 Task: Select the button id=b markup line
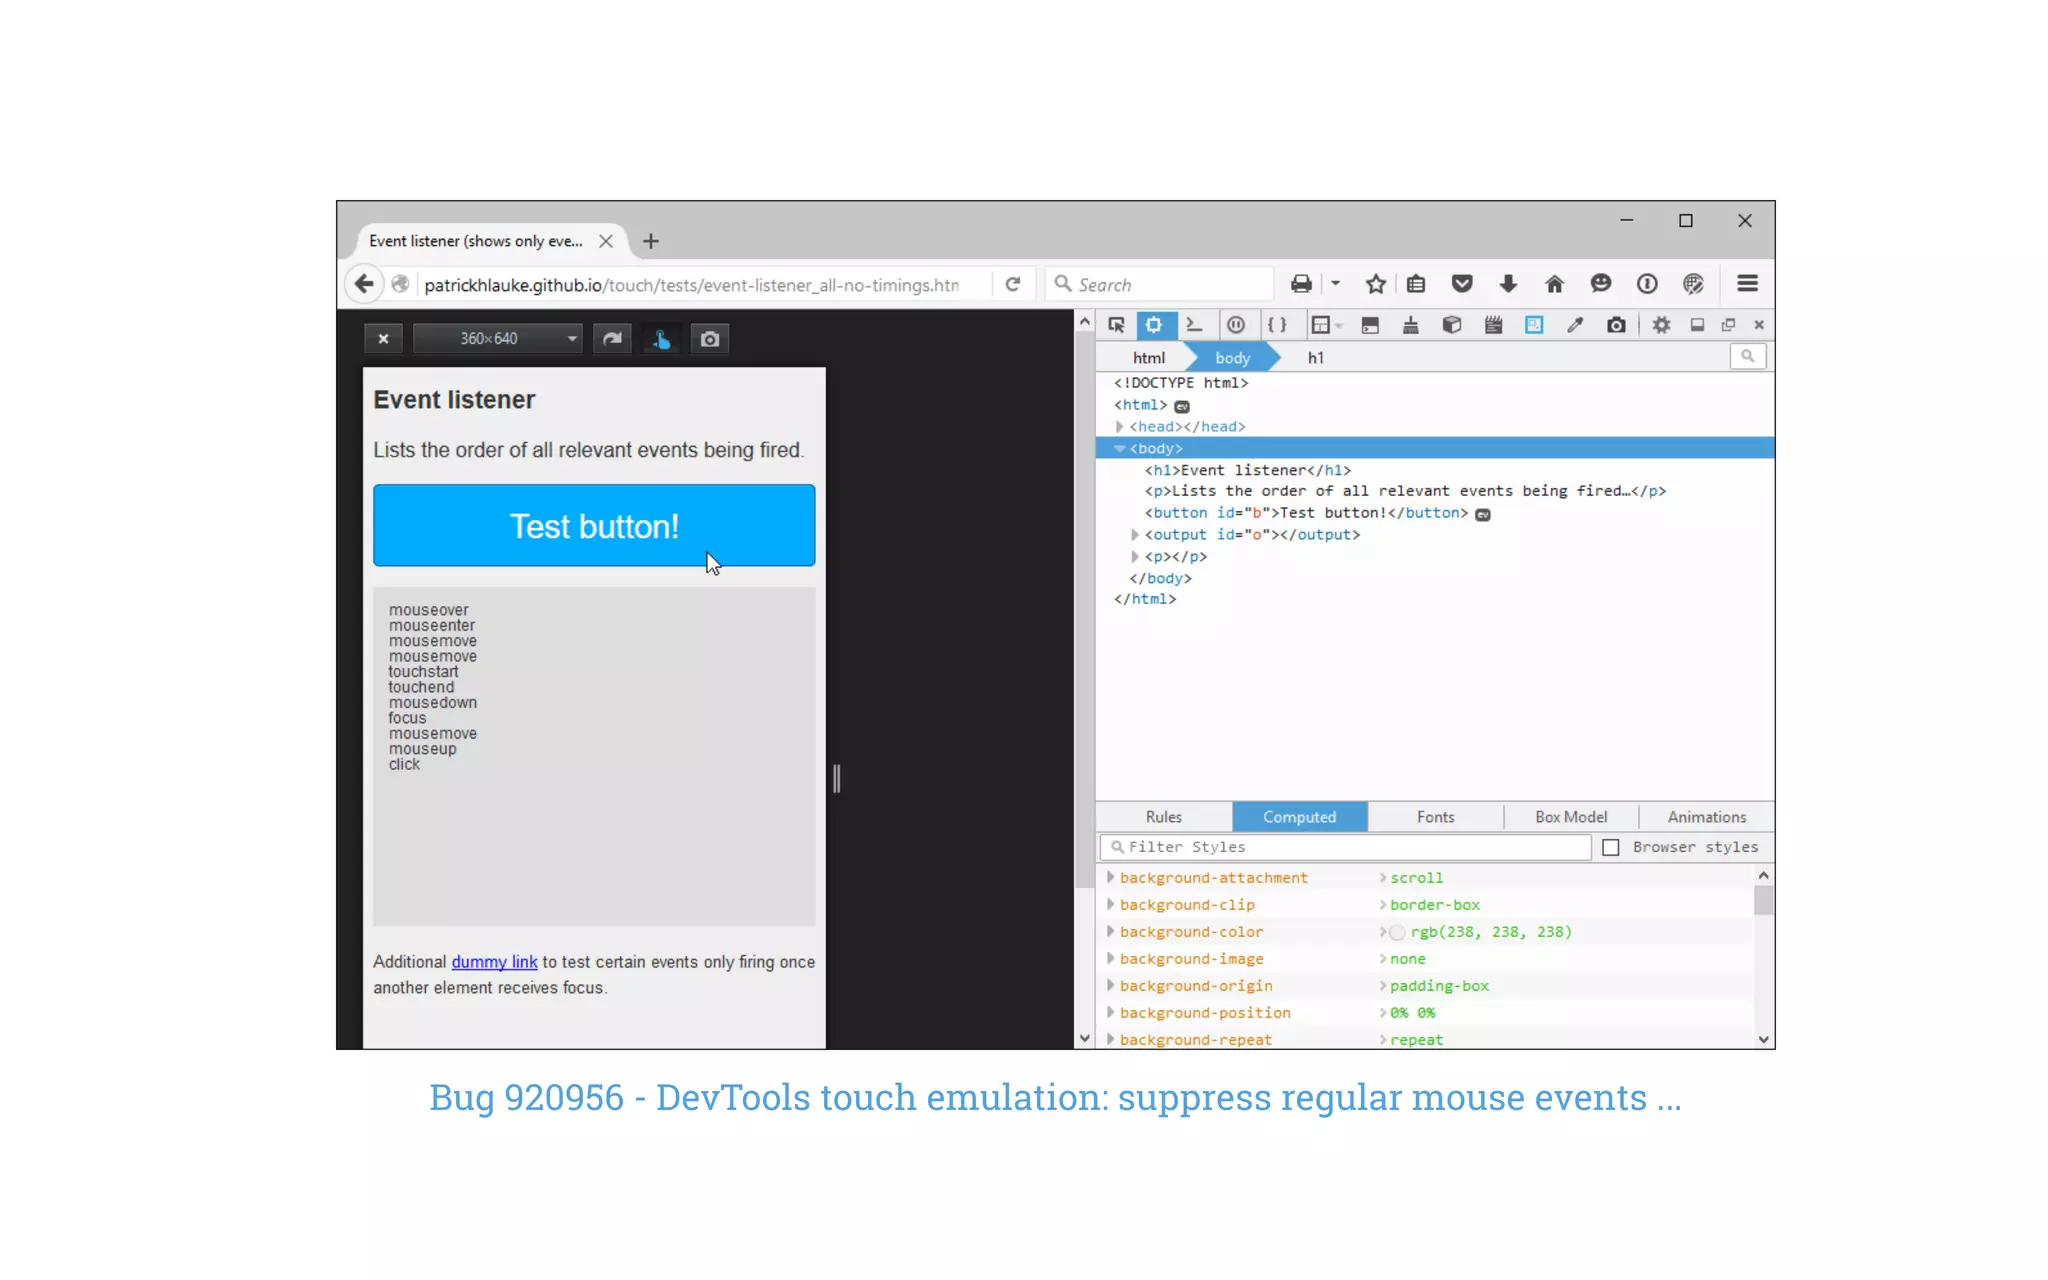pos(1306,513)
